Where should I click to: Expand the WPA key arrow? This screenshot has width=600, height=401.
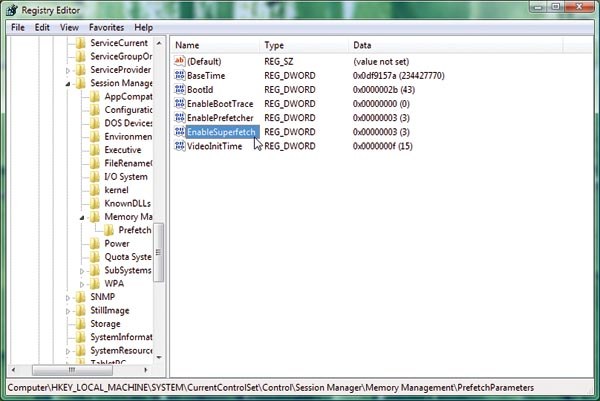pyautogui.click(x=82, y=284)
